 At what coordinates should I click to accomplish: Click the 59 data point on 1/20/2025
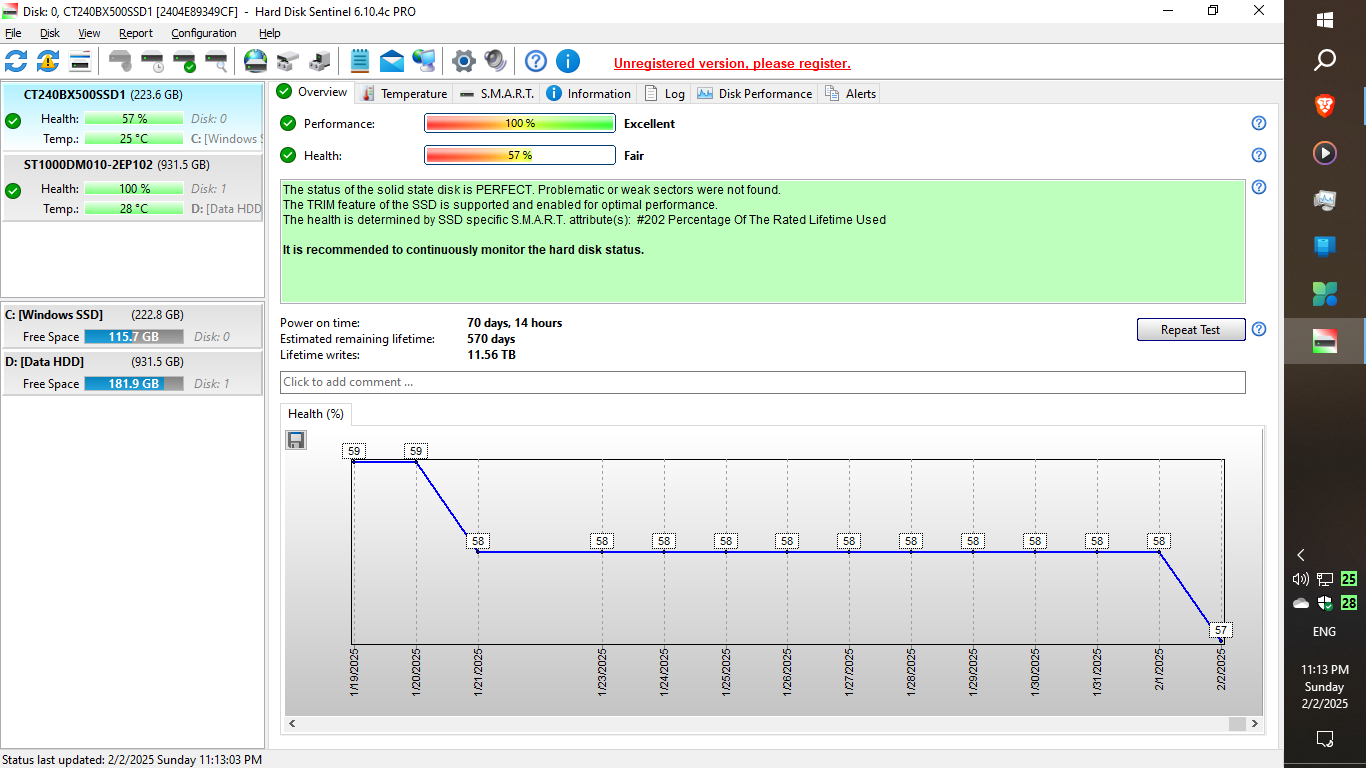(416, 451)
